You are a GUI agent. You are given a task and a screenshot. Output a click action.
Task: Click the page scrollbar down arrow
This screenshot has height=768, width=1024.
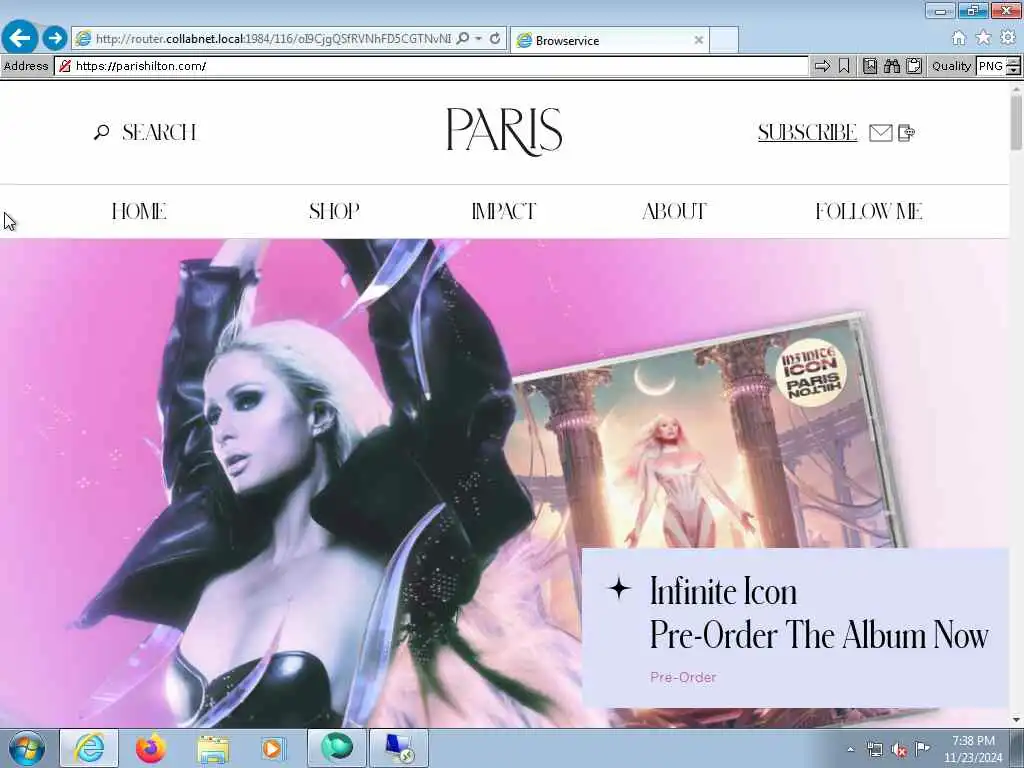(1016, 720)
